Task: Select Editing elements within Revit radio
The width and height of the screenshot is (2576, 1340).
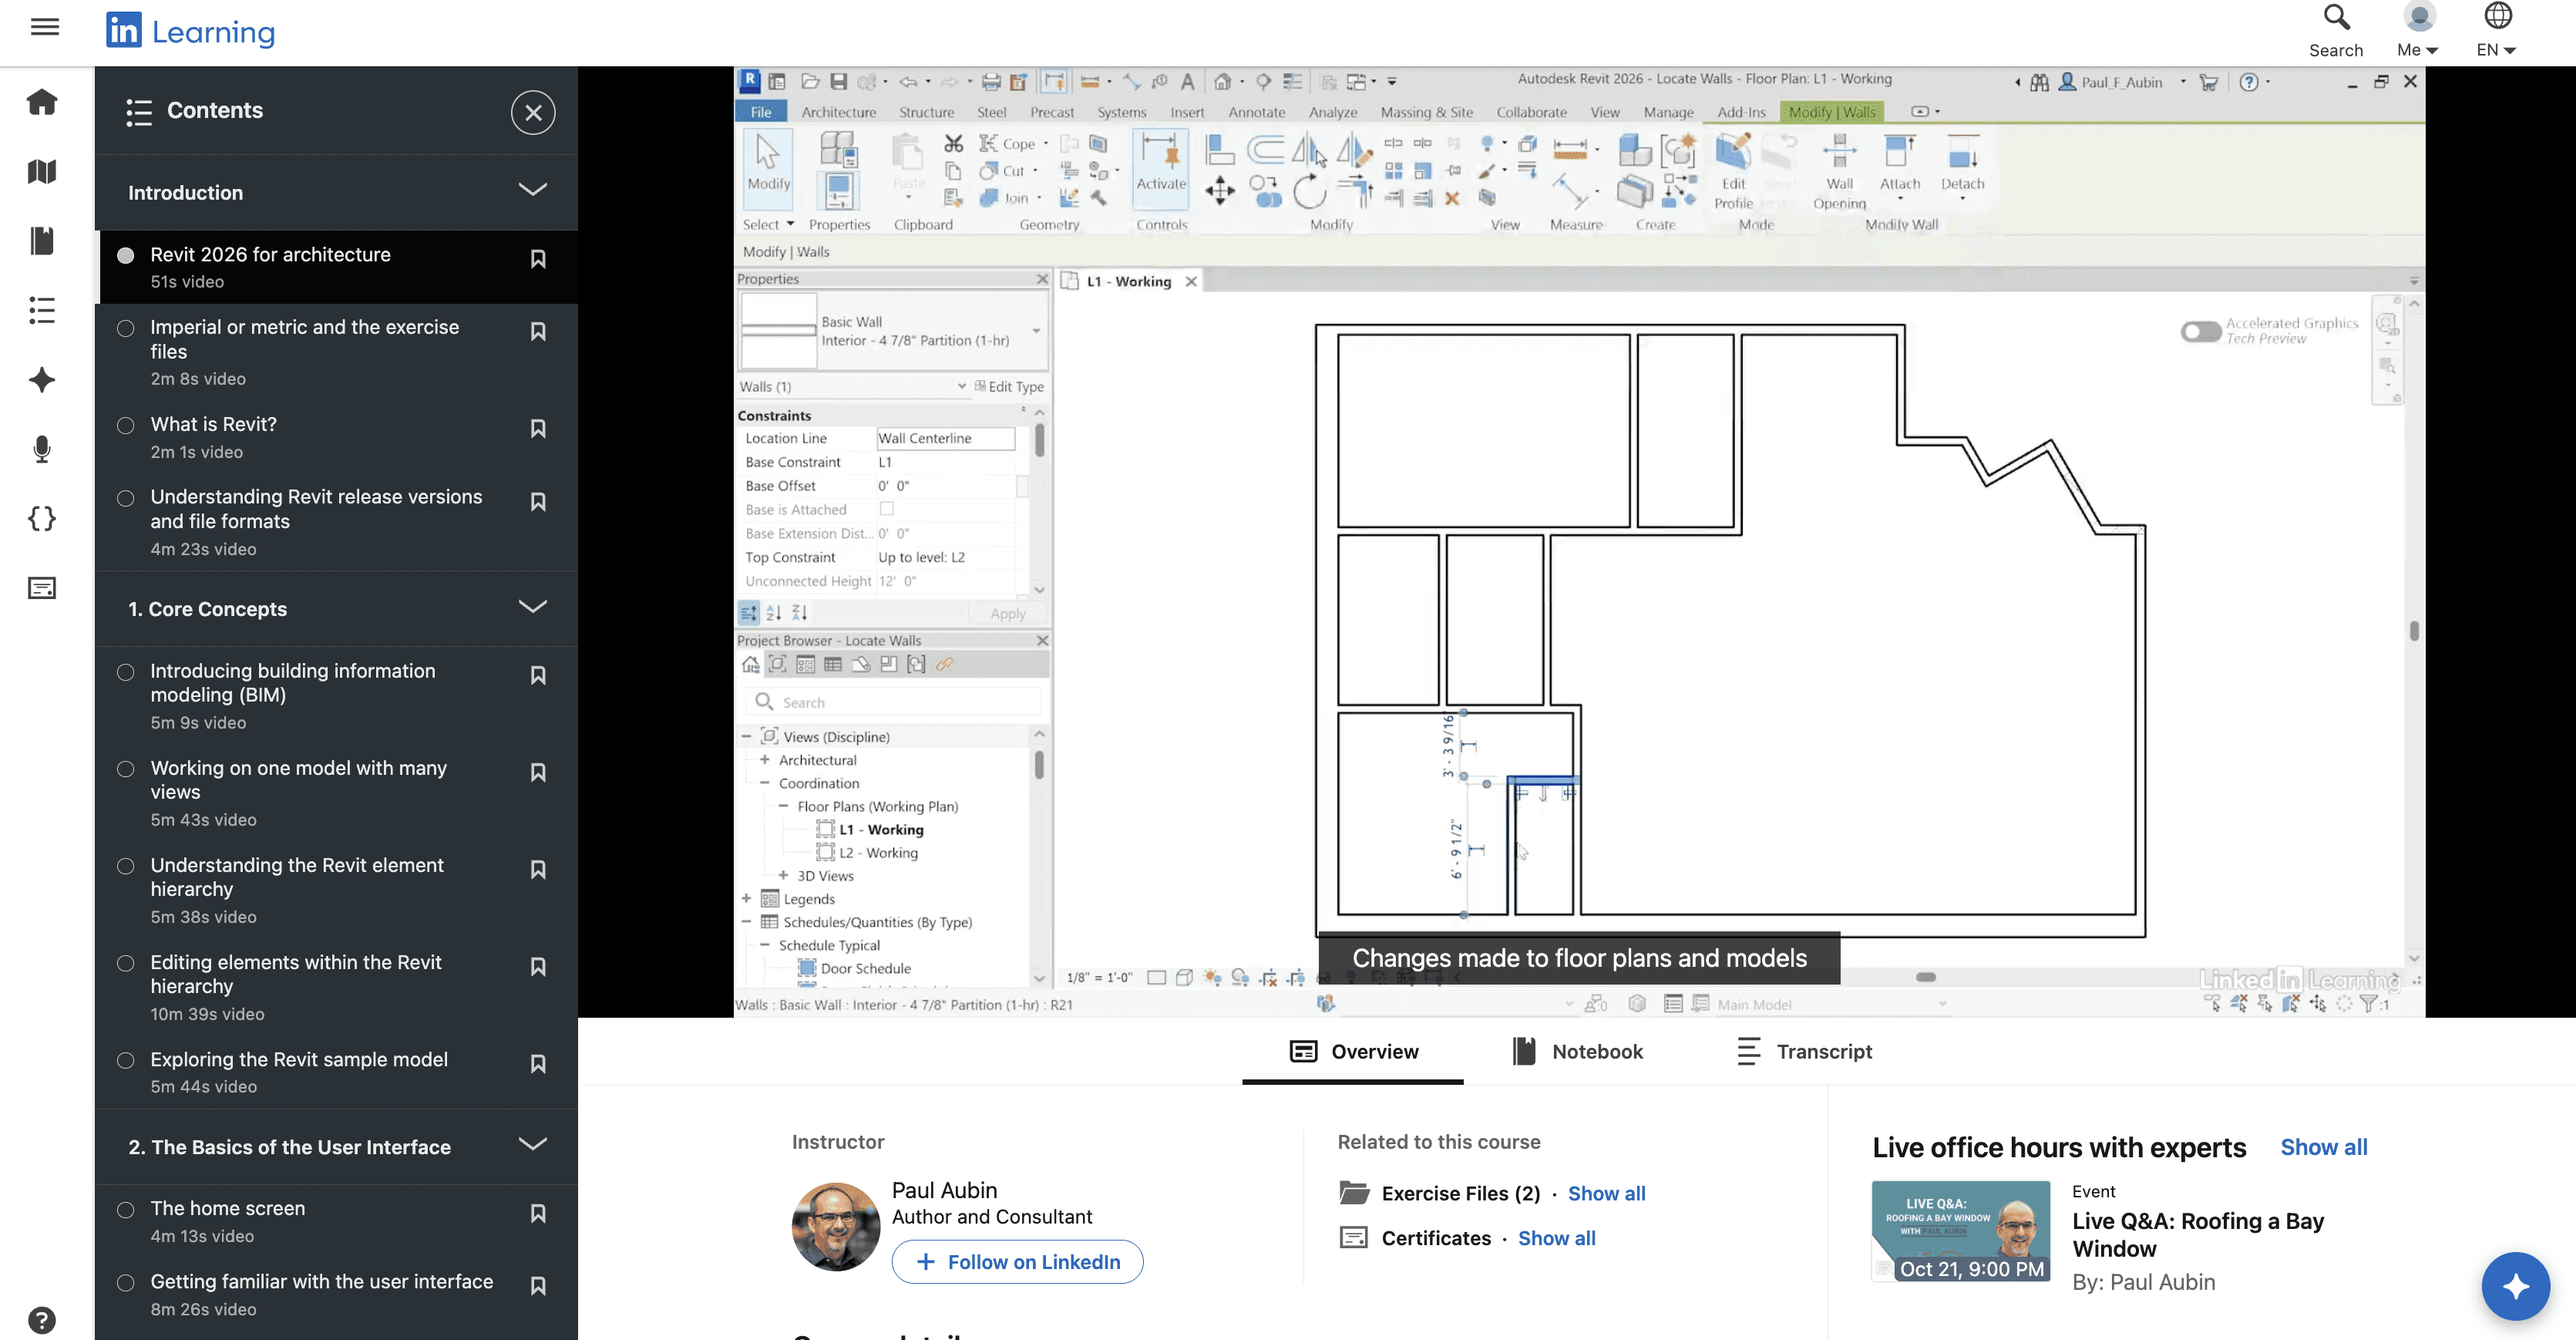Action: pyautogui.click(x=126, y=963)
